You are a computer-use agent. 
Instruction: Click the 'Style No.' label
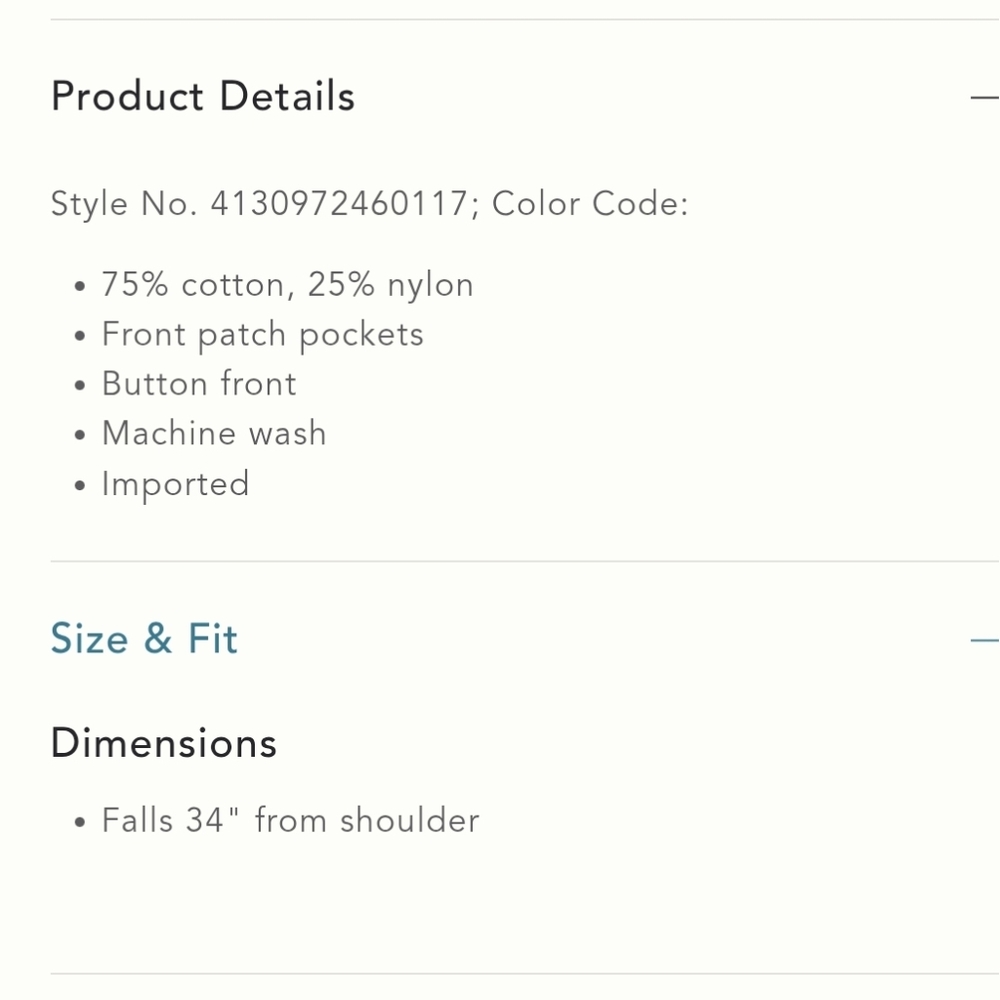(x=124, y=204)
